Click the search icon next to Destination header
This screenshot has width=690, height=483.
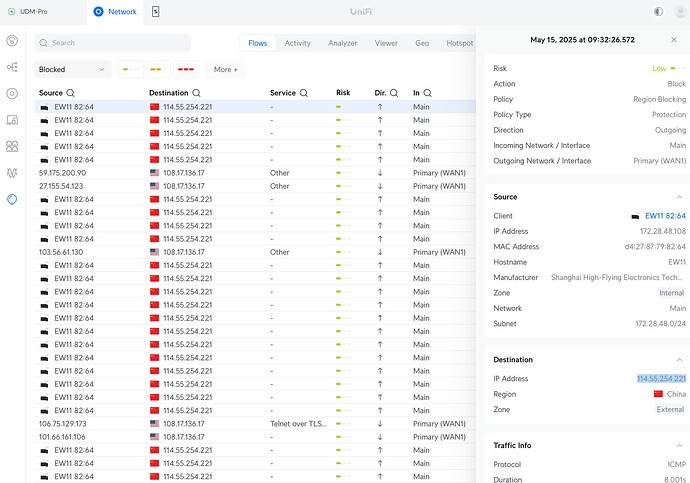(196, 93)
